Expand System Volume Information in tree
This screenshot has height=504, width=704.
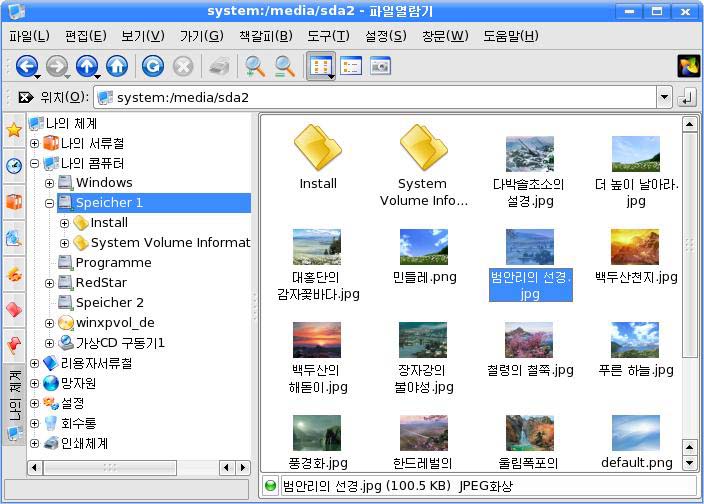(64, 243)
